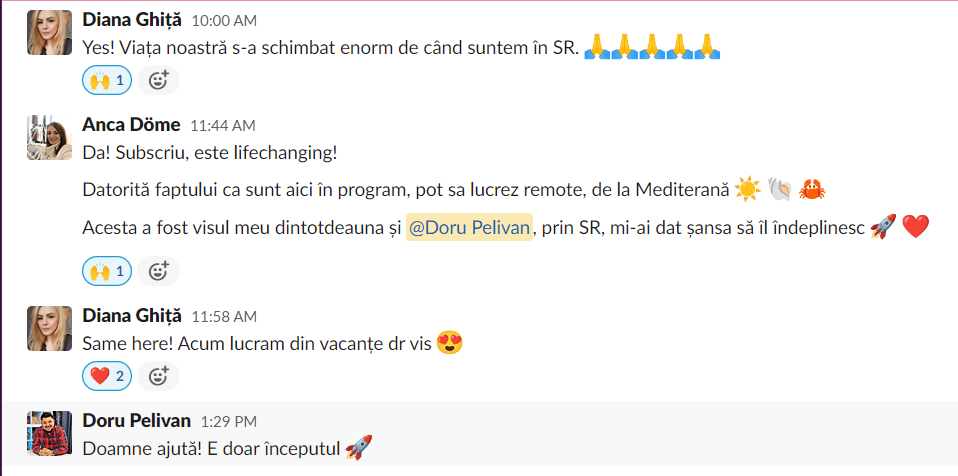Click the heart-eyes emoji in Diana's message
The image size is (958, 476).
coord(450,343)
